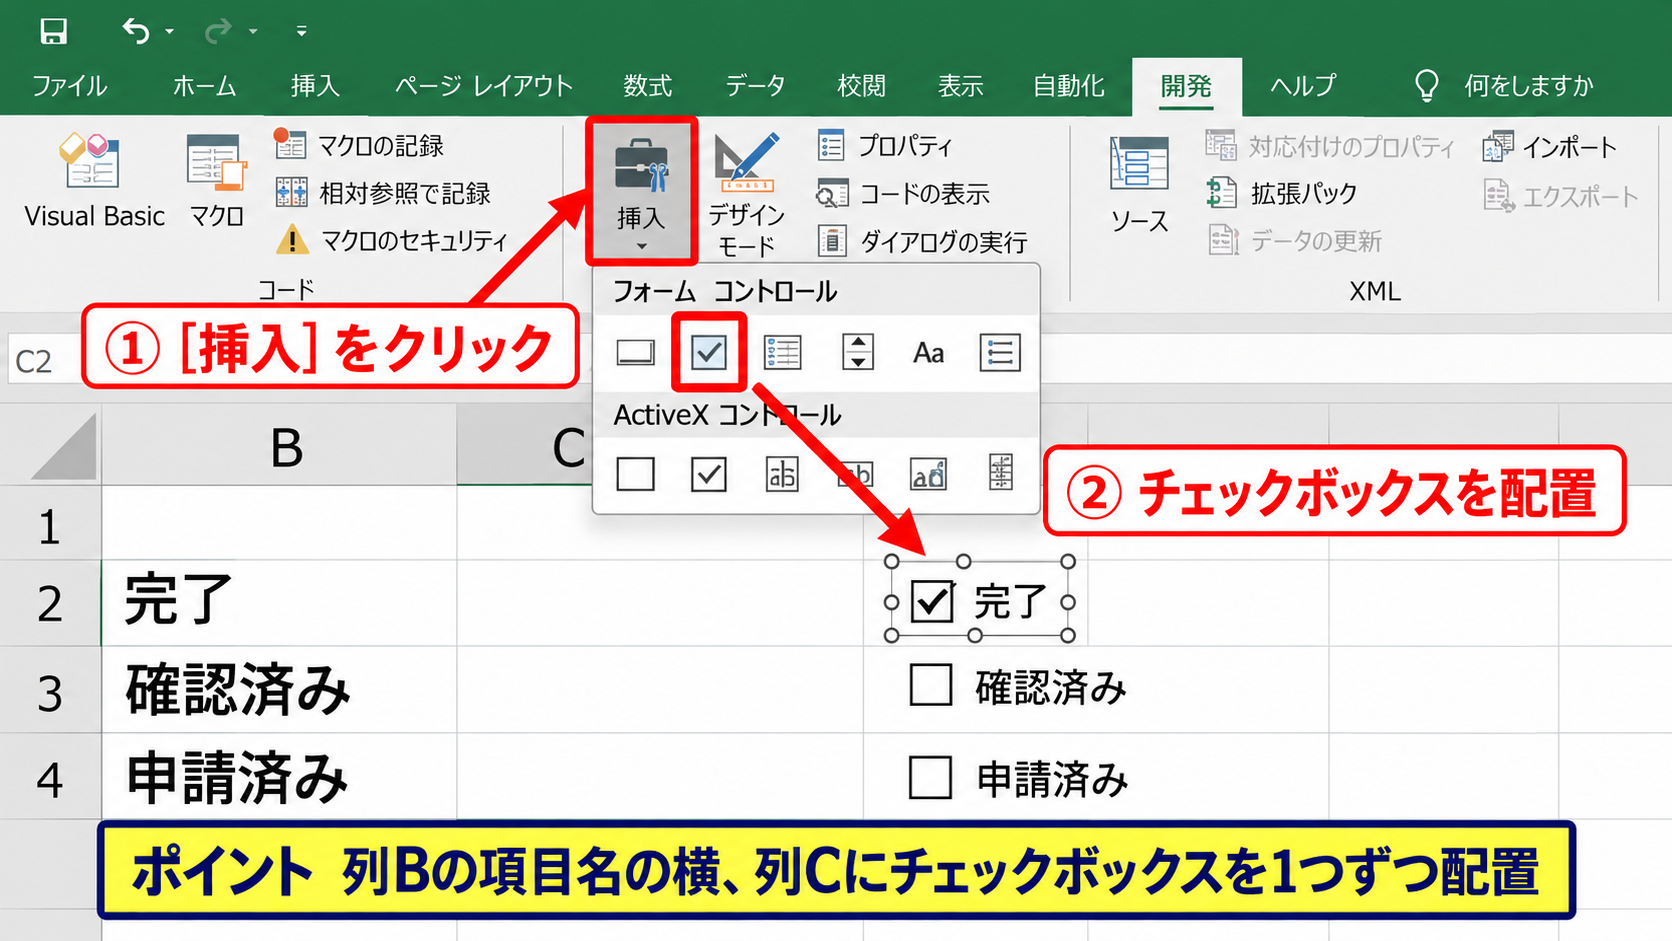The width and height of the screenshot is (1672, 941).
Task: Select the ActiveX Text Box icon
Action: pos(782,474)
